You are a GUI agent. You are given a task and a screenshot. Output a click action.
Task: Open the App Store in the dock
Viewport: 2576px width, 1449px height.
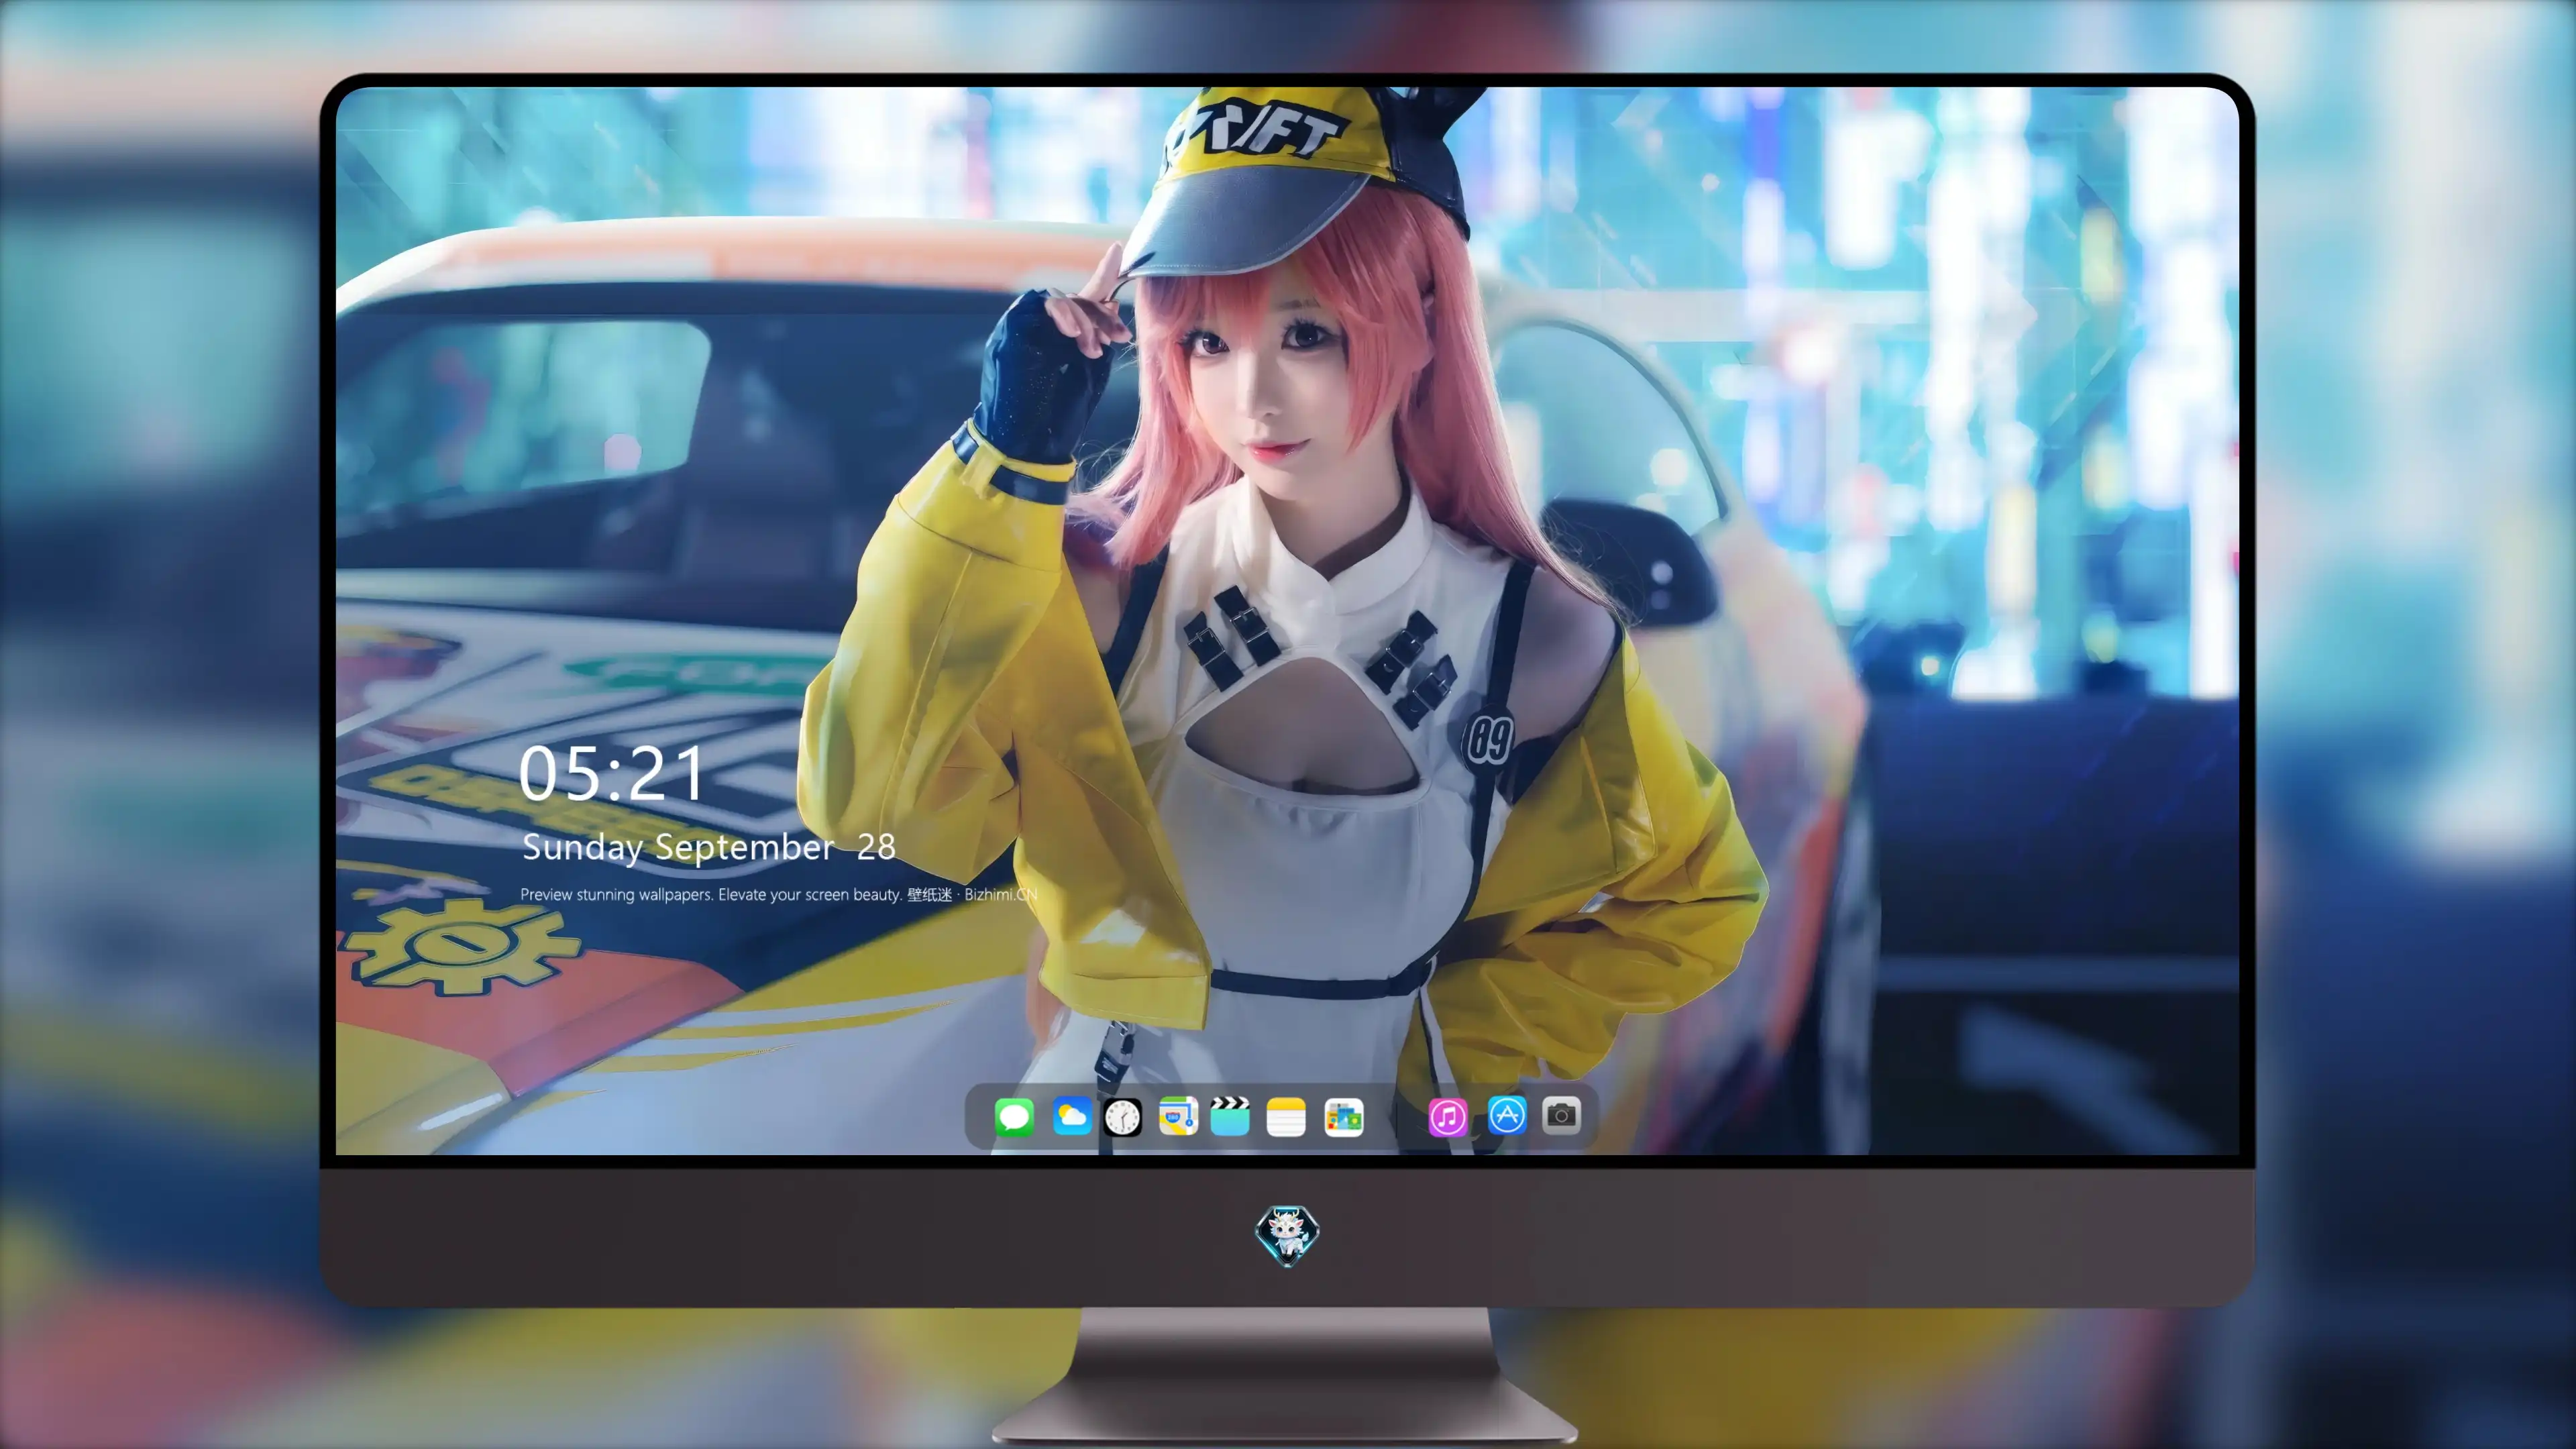(1507, 1115)
